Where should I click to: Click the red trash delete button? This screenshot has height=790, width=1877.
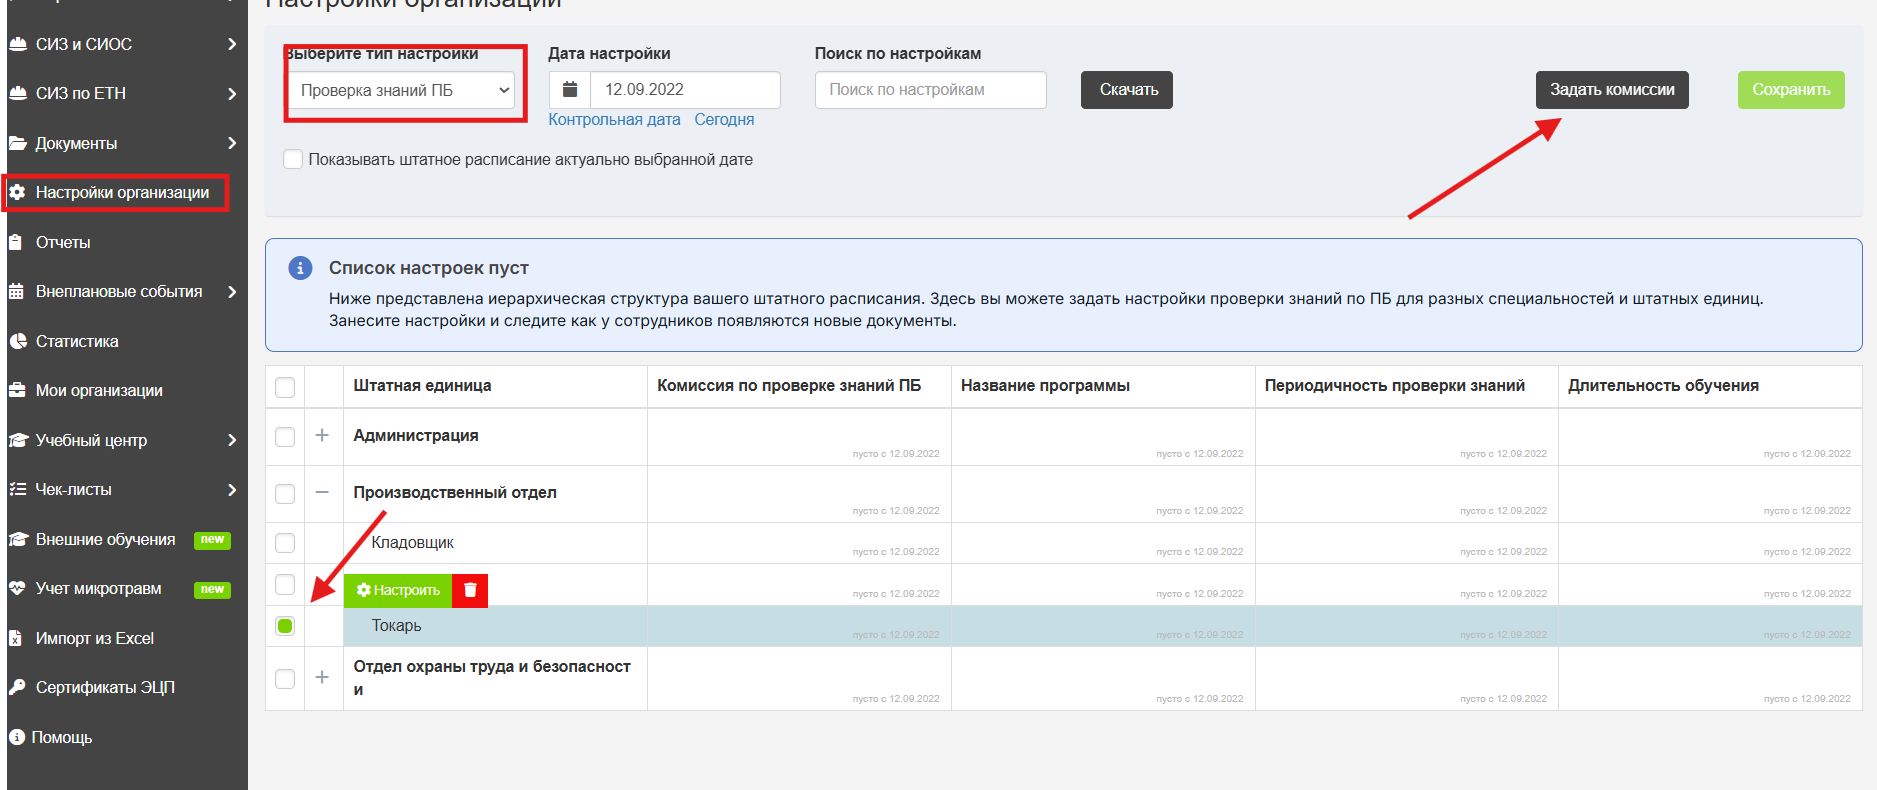[x=470, y=590]
